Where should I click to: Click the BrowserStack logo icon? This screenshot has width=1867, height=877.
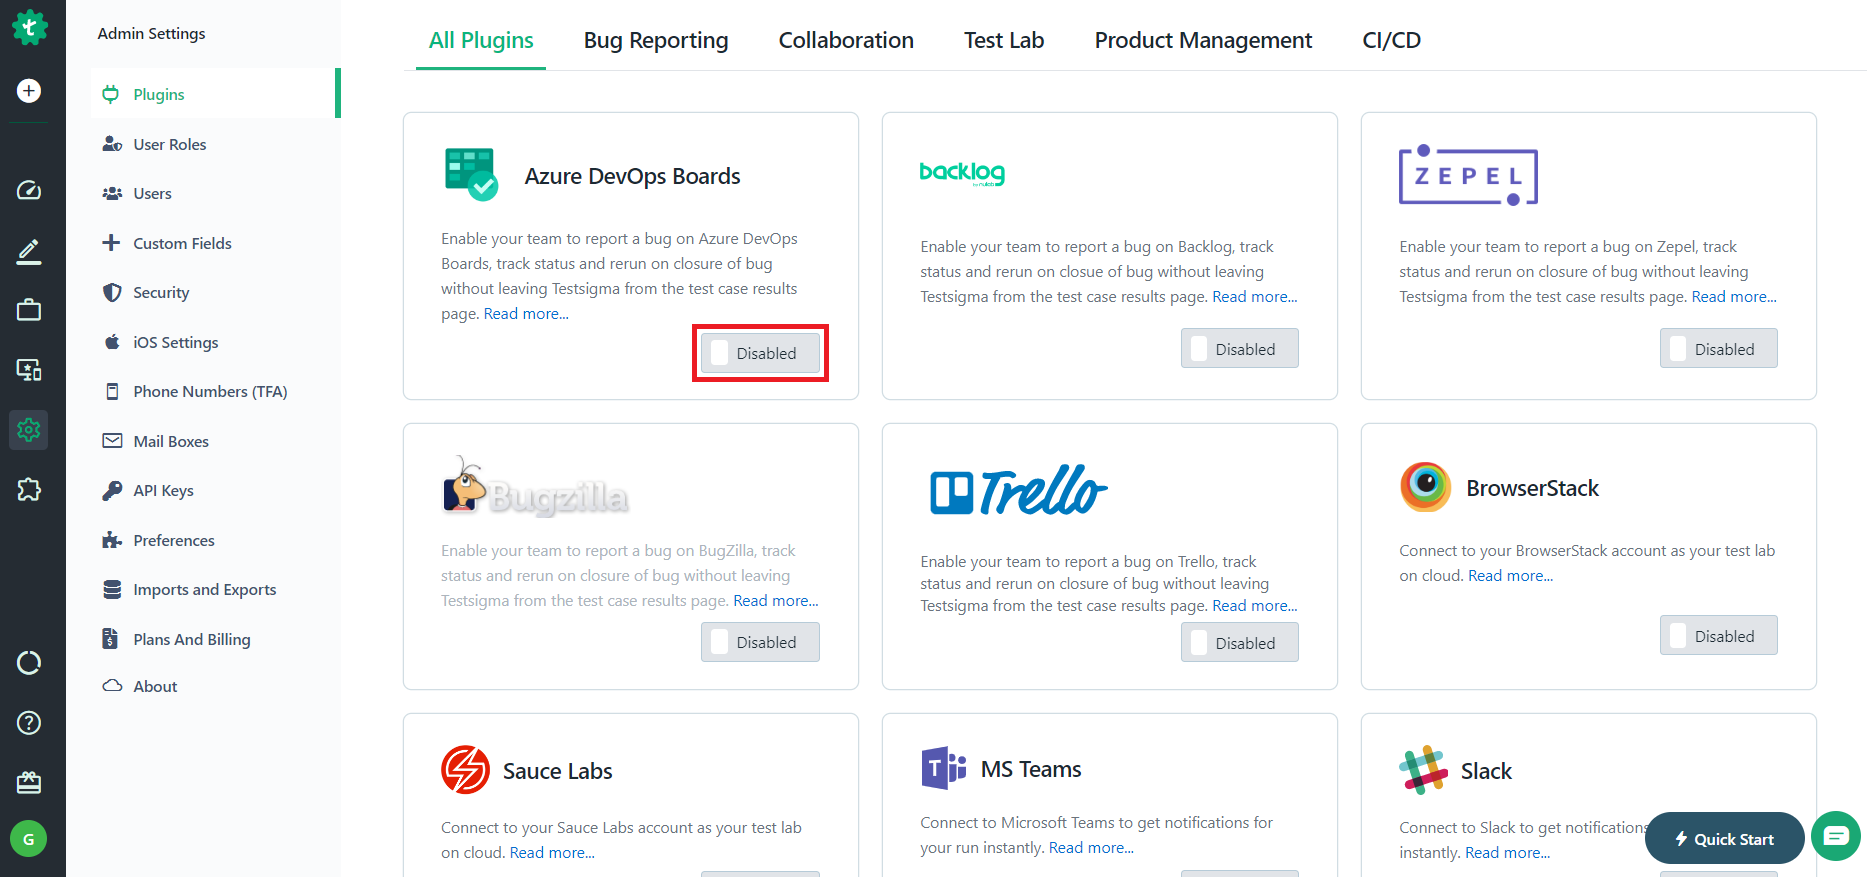click(1425, 487)
